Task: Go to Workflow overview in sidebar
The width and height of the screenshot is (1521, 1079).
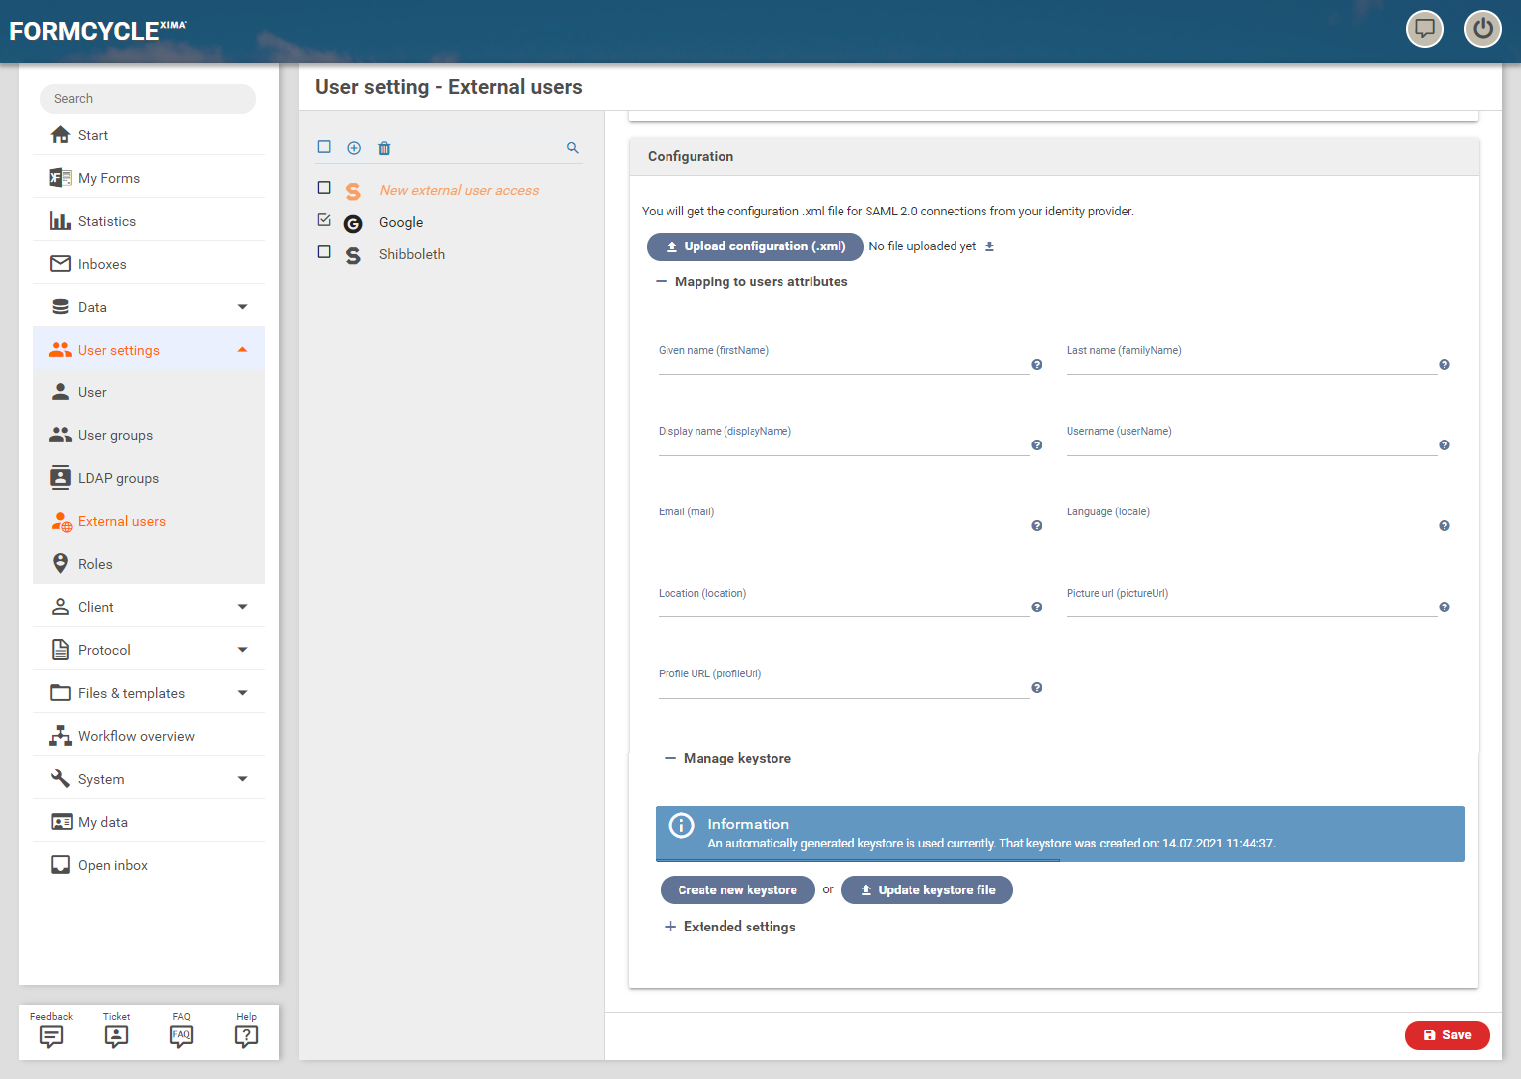Action: tap(136, 736)
